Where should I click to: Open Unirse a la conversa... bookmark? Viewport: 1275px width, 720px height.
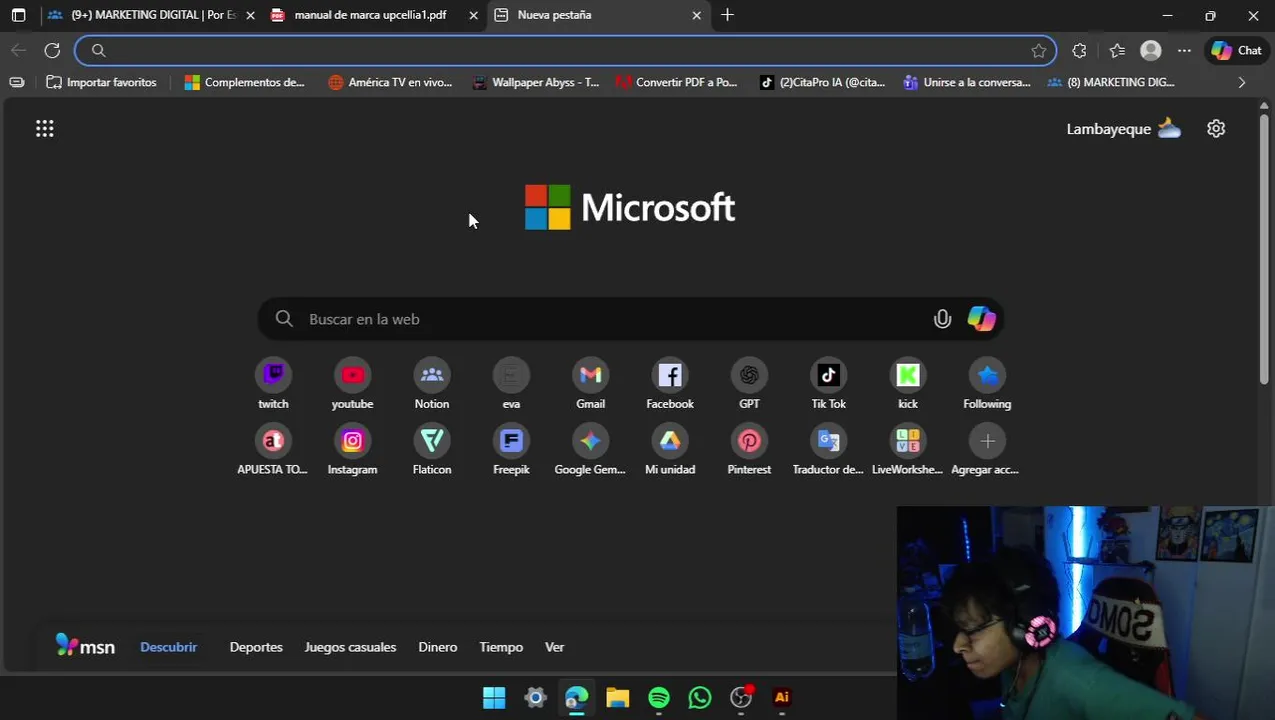(x=966, y=82)
